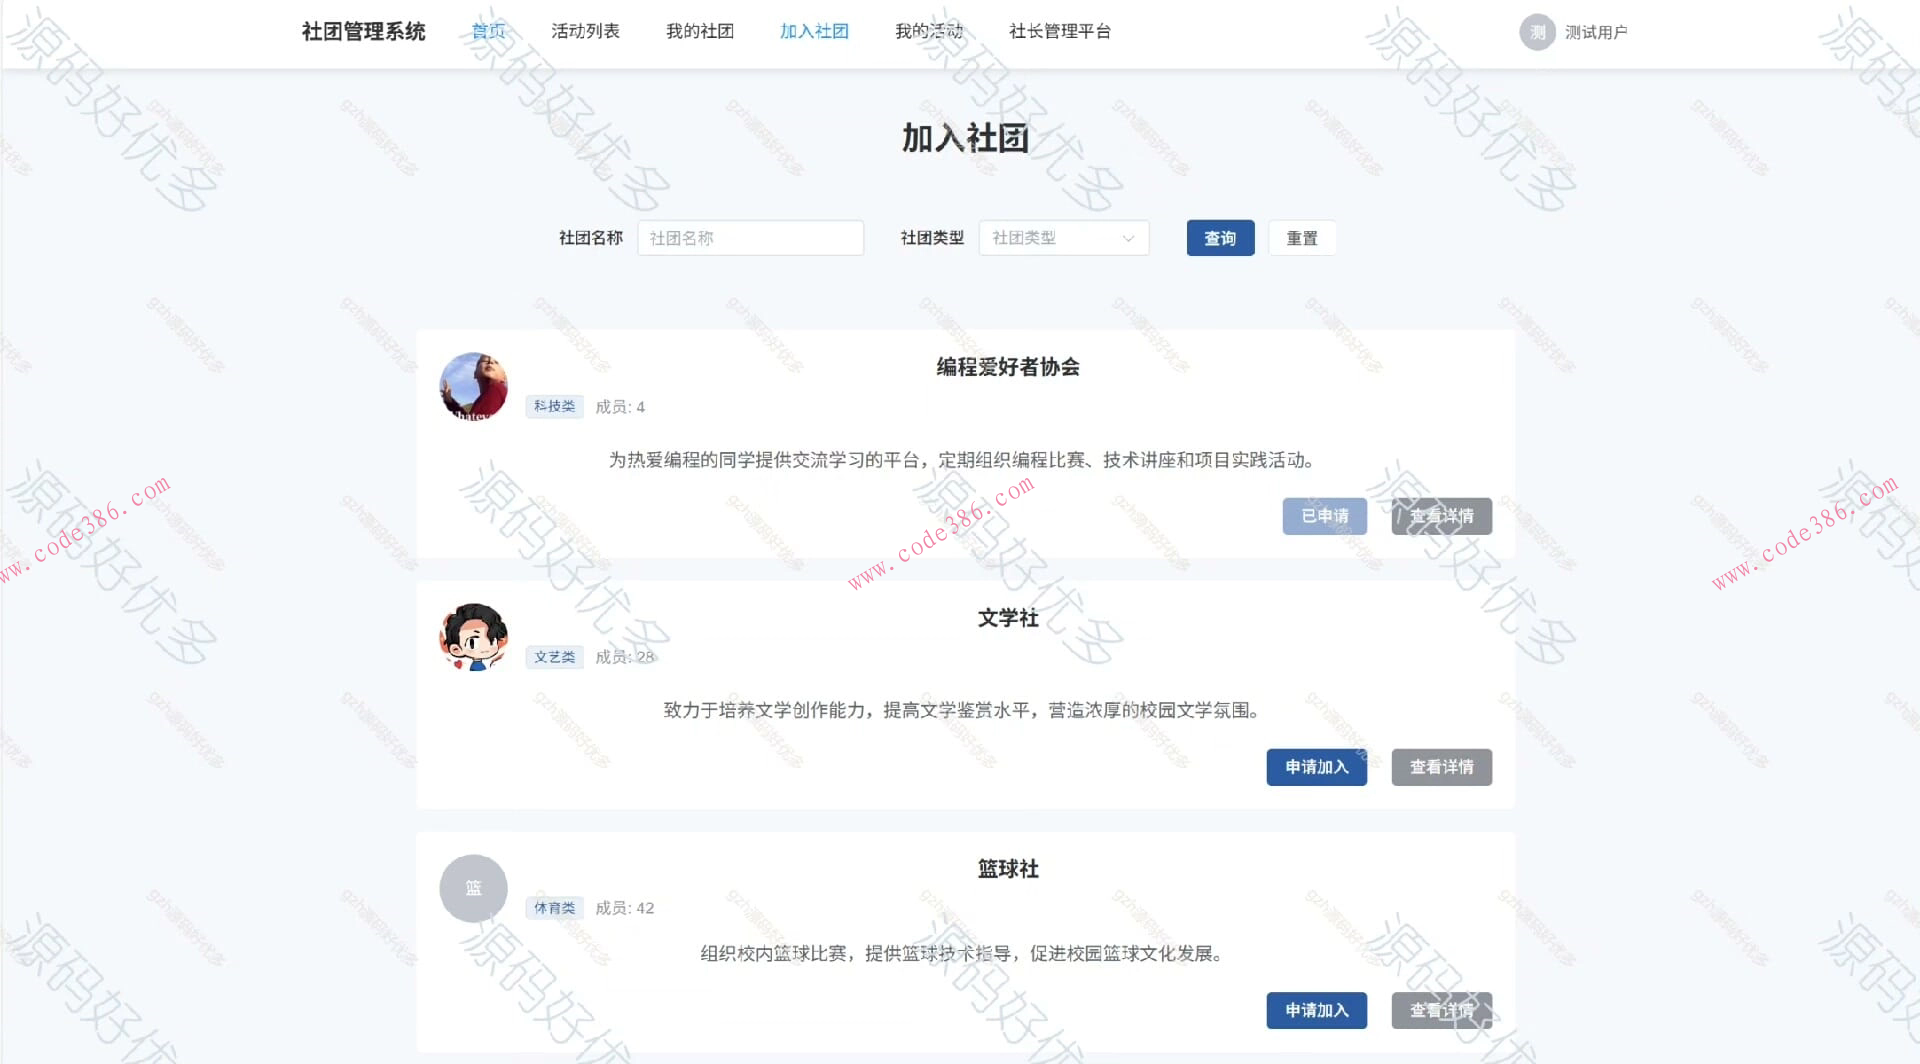Click the disabled 已申请 button
Viewport: 1920px width, 1064px height.
1324,516
